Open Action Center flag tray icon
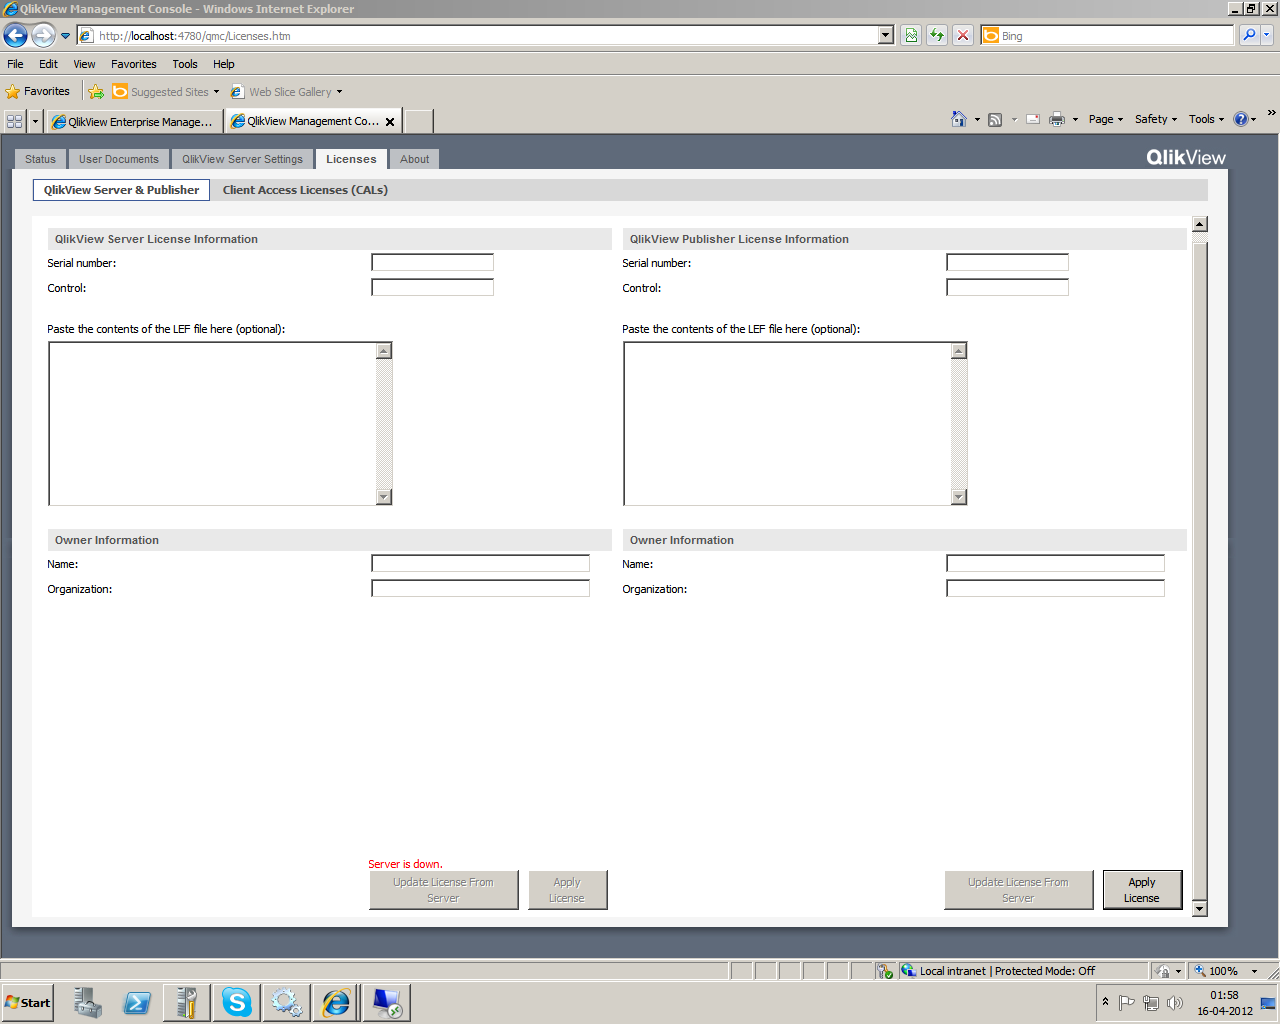The height and width of the screenshot is (1024, 1280). click(x=1127, y=1002)
